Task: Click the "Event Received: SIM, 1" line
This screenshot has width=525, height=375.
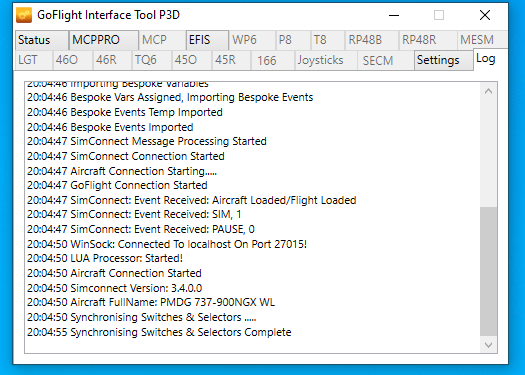Action: coord(134,214)
